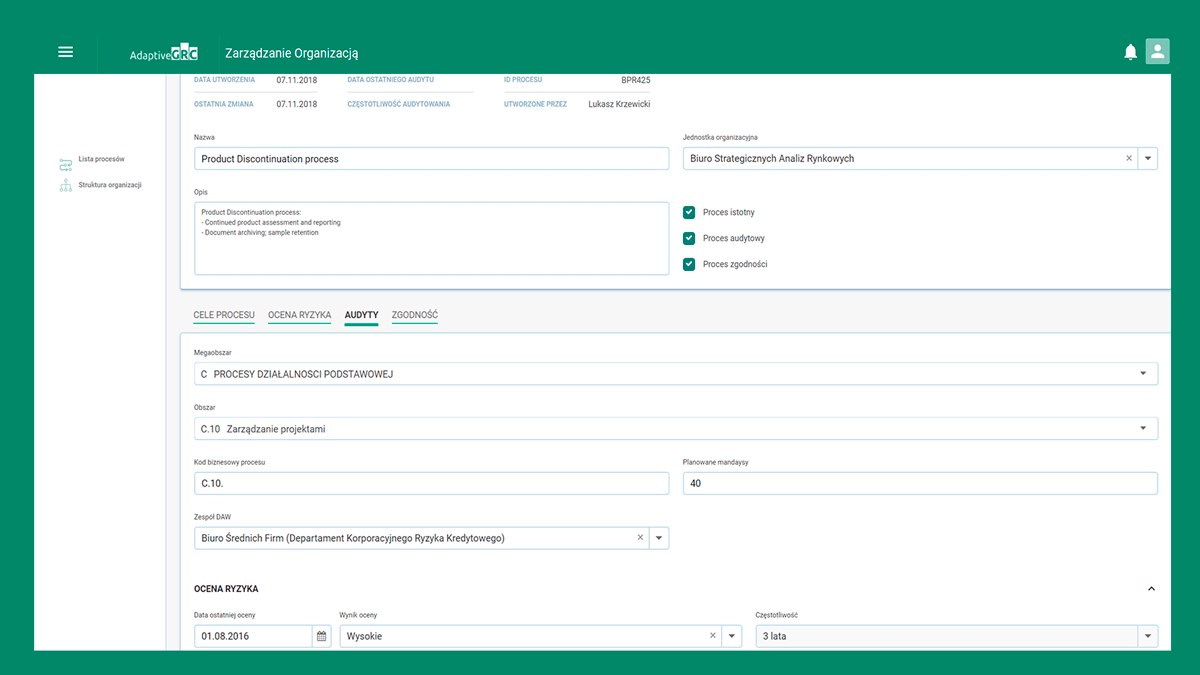Click the Lista procesów sidebar icon
Screen dimensions: 1200x675
point(66,163)
